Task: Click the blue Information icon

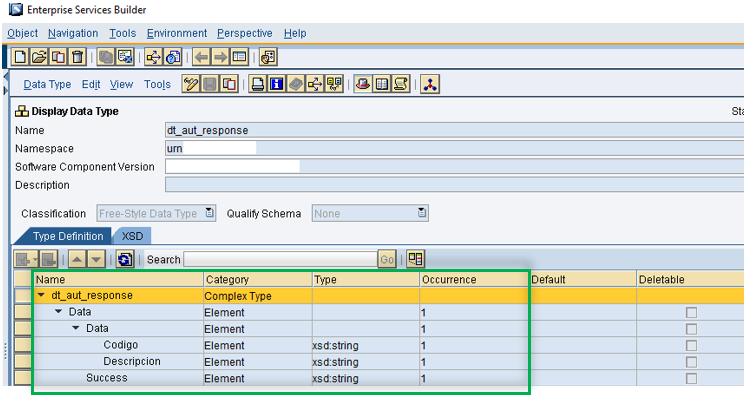Action: pyautogui.click(x=277, y=84)
